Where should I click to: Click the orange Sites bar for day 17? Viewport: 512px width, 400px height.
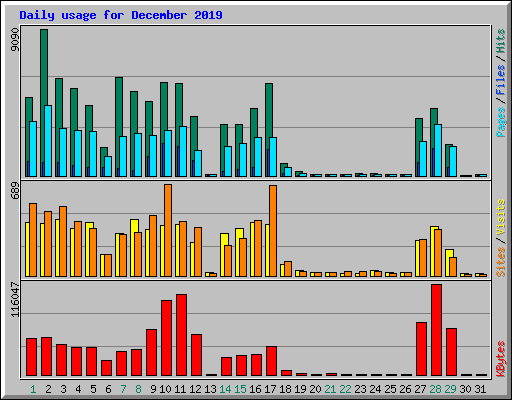tap(273, 231)
